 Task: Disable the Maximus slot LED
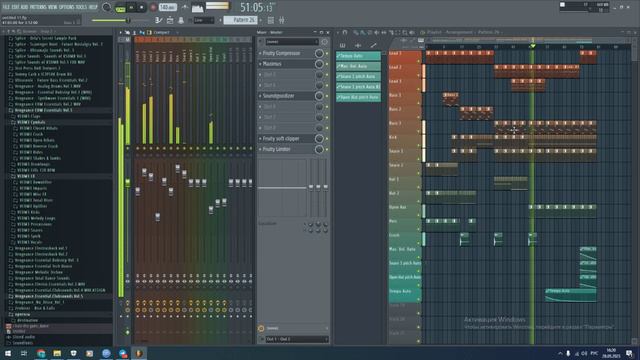coord(327,64)
